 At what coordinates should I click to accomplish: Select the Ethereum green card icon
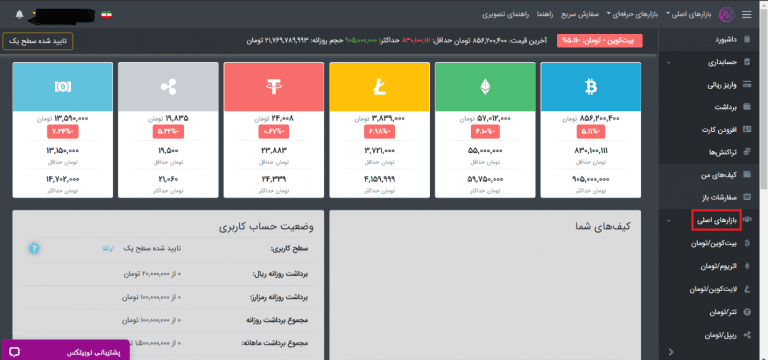click(x=485, y=87)
